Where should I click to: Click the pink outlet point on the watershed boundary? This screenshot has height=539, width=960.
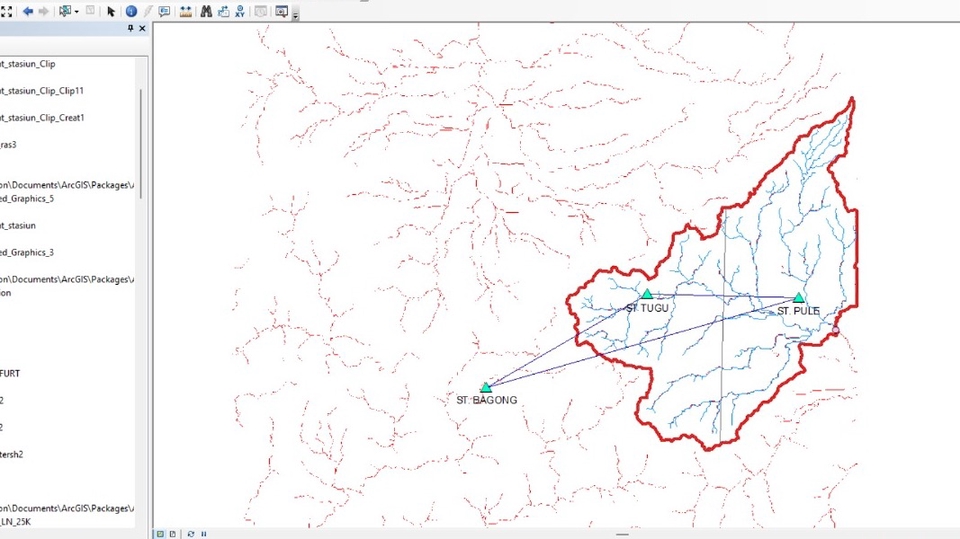(x=835, y=330)
